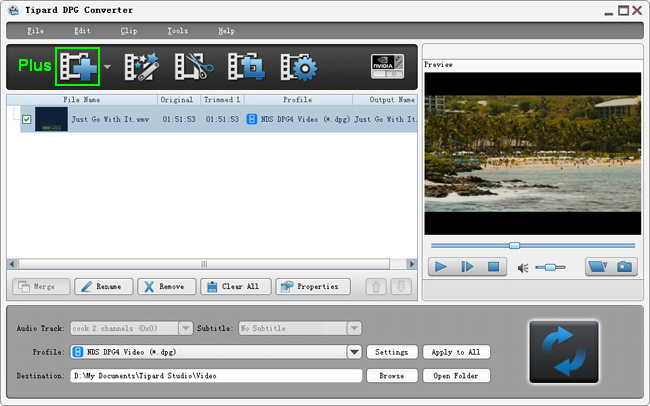Open profile Settings
Viewport: 650px width, 406px height.
(x=392, y=352)
